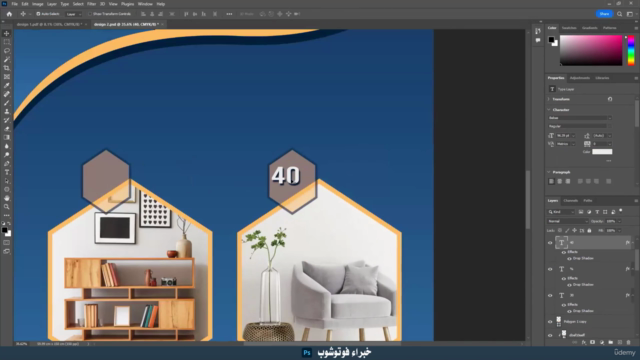This screenshot has height=360, width=640.
Task: Select the Hand tool
Action: click(7, 198)
